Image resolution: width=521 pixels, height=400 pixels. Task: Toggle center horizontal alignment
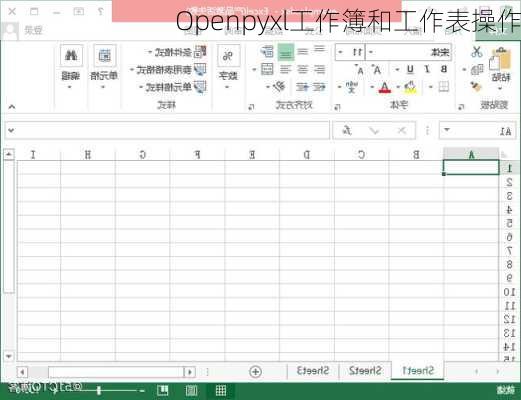point(302,69)
